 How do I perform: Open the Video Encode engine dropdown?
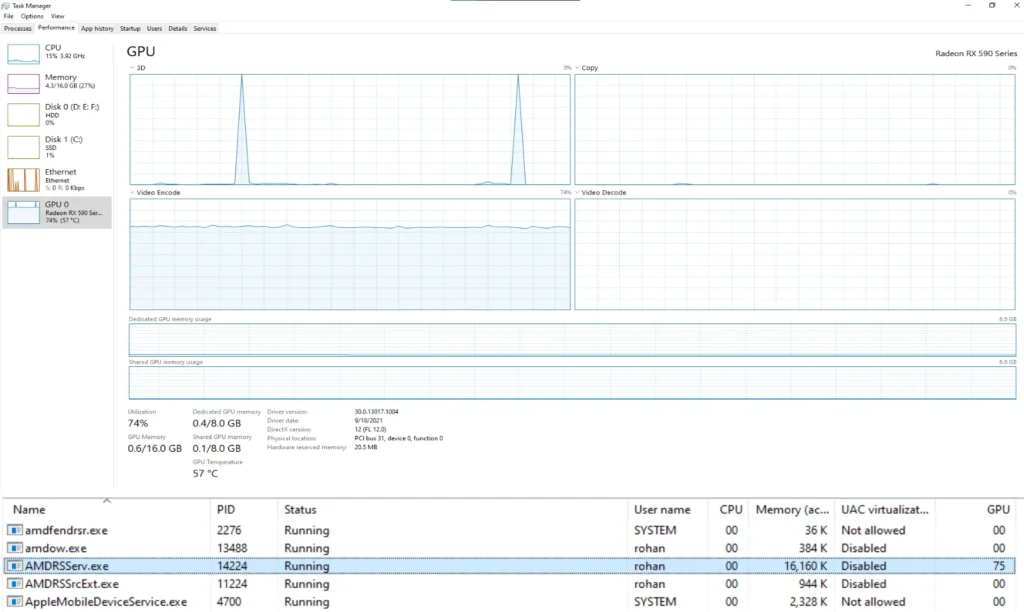click(x=133, y=192)
